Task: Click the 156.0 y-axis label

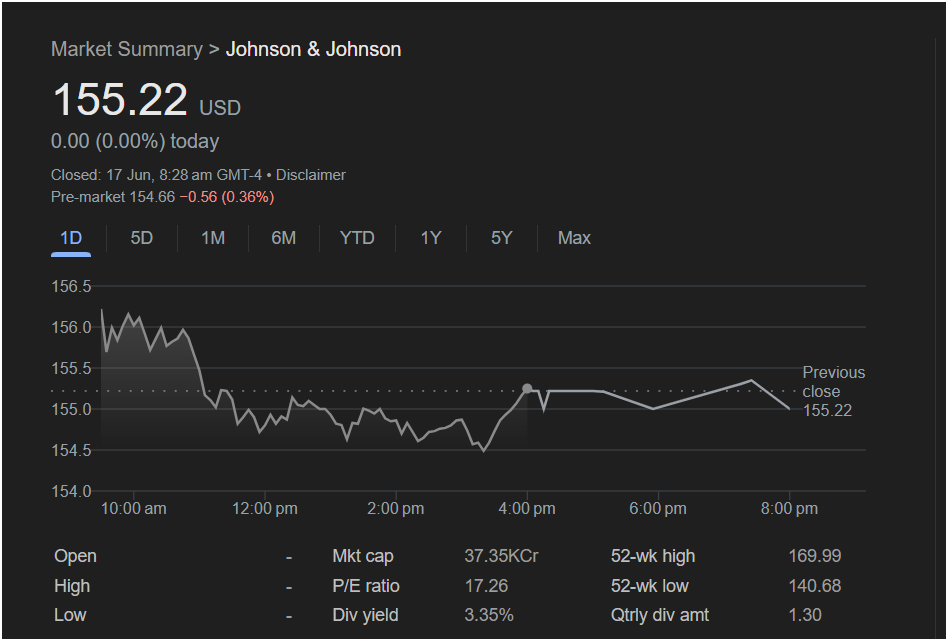Action: coord(71,327)
